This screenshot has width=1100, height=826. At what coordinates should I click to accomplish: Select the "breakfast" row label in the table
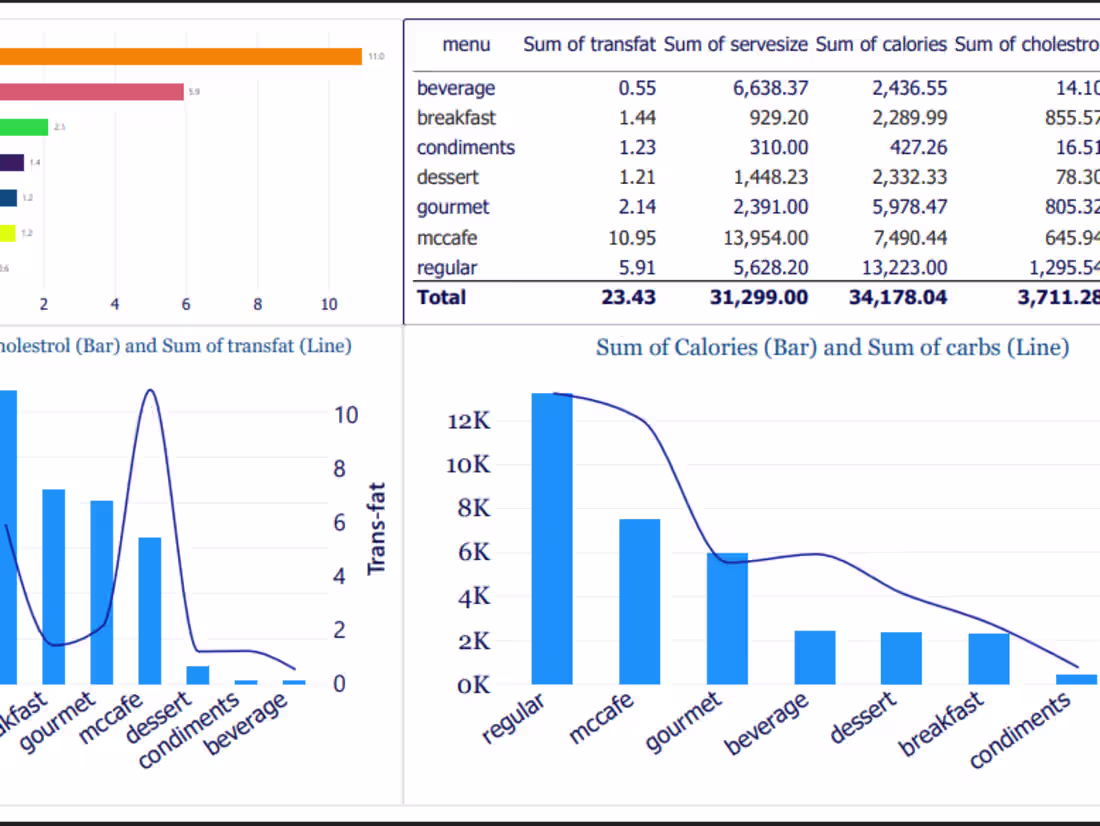(456, 118)
